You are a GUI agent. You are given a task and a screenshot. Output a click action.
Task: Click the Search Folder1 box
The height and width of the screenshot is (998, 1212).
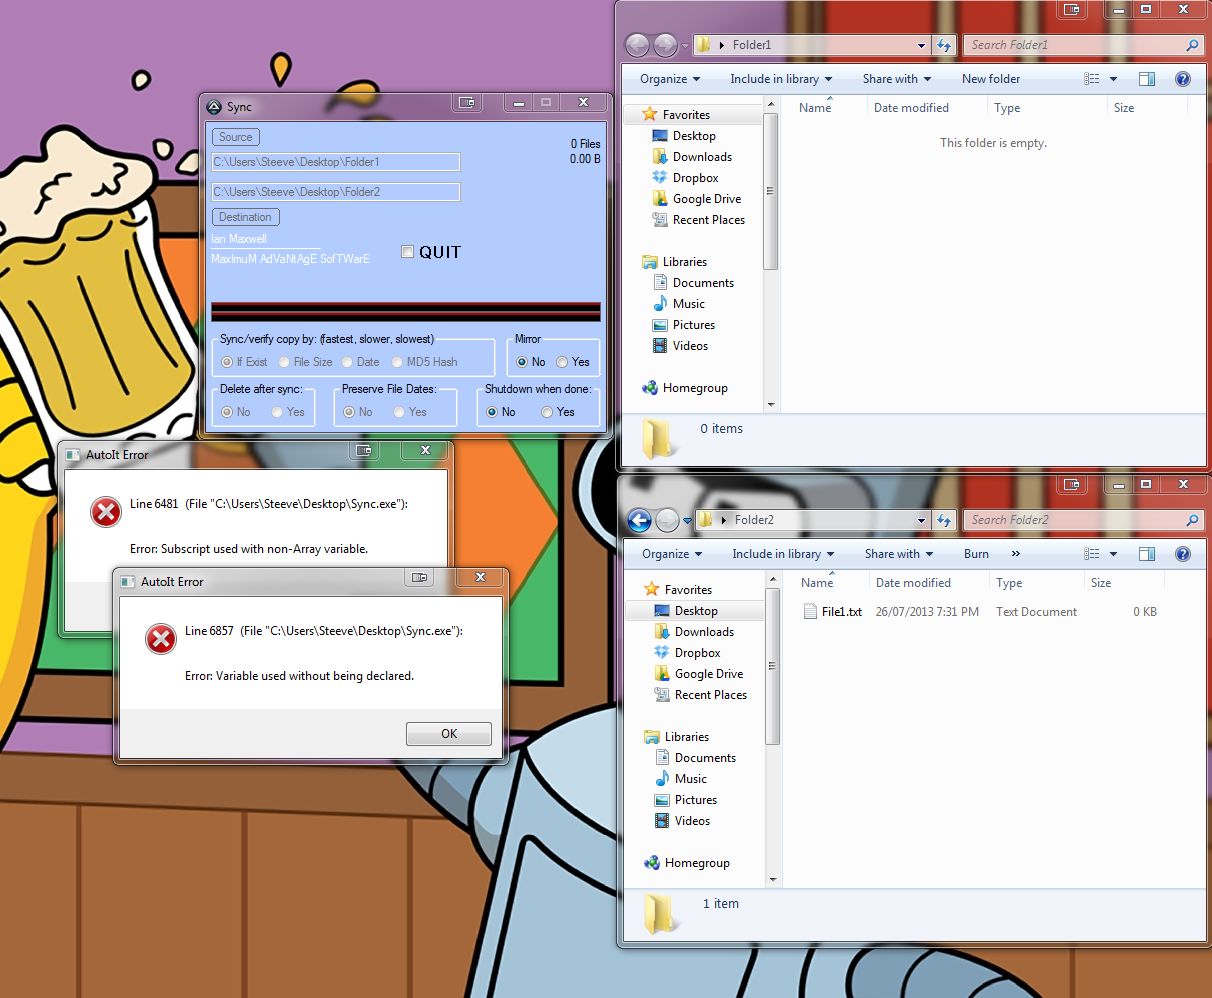point(1083,45)
